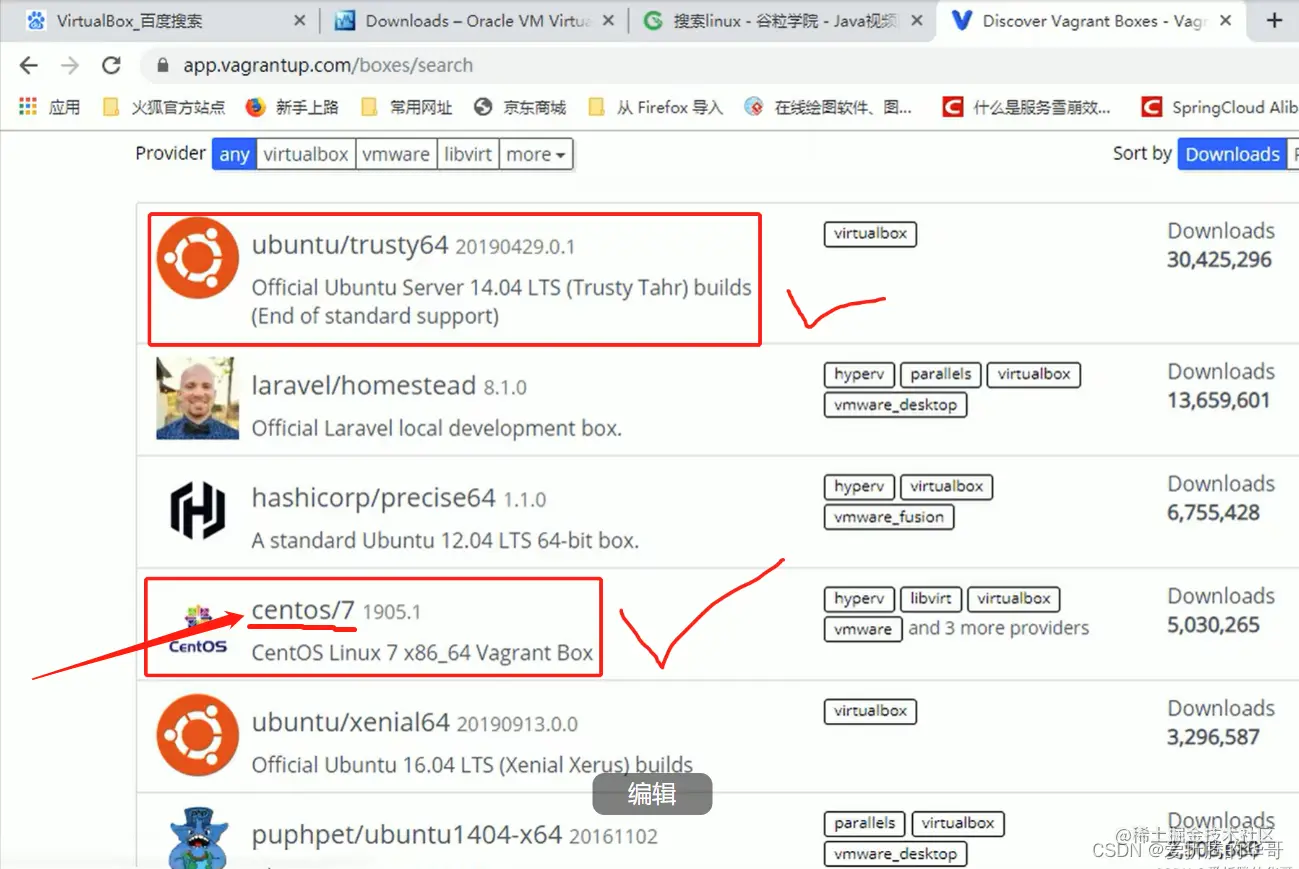1299x869 pixels.
Task: Filter by the libvirt provider
Action: 468,154
